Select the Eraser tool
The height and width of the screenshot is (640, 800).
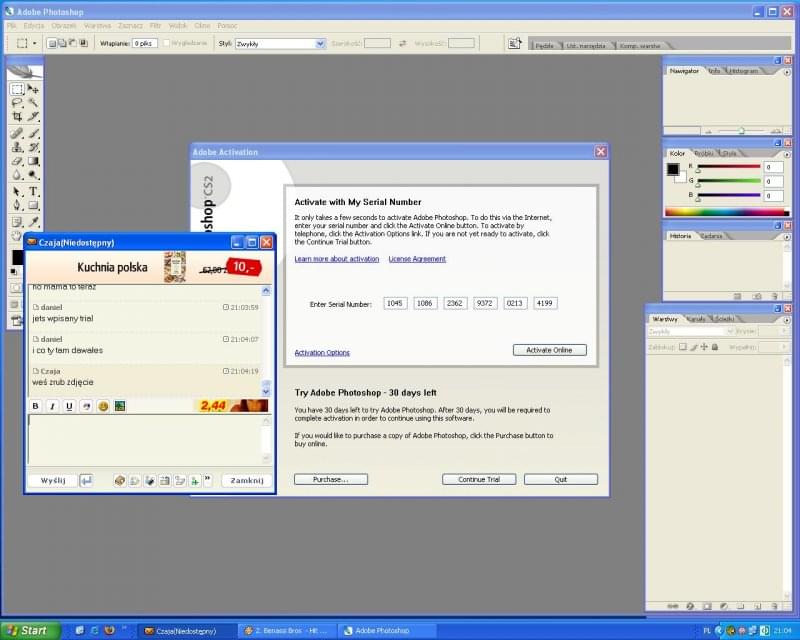(17, 161)
